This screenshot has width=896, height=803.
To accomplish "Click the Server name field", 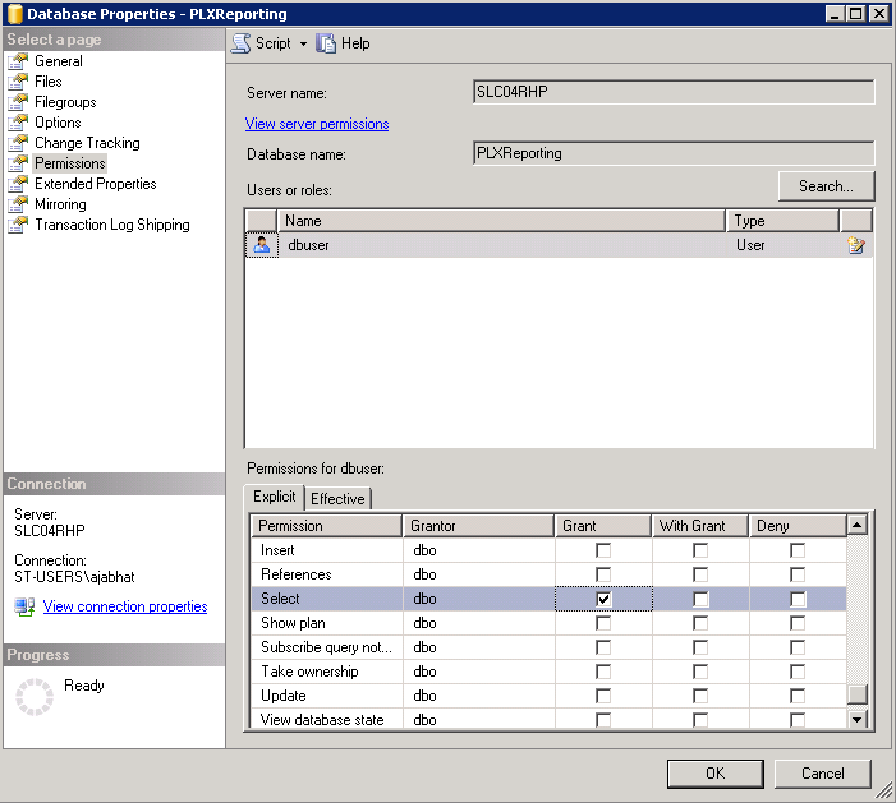I will click(x=674, y=92).
